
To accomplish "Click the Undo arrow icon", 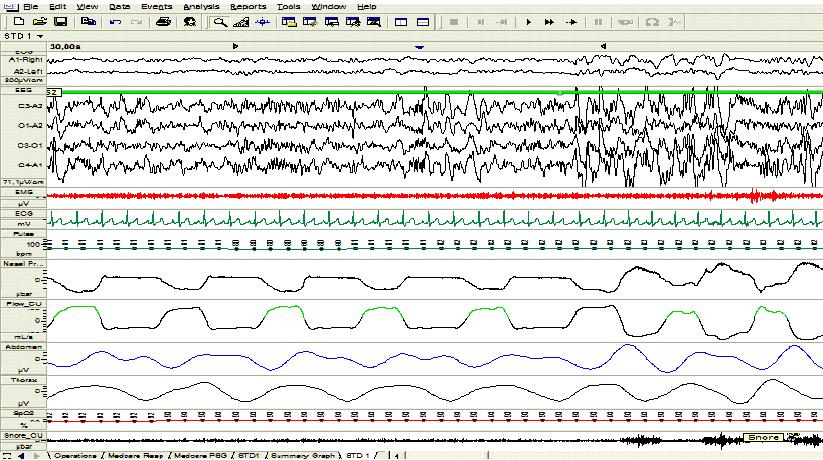I will 115,22.
